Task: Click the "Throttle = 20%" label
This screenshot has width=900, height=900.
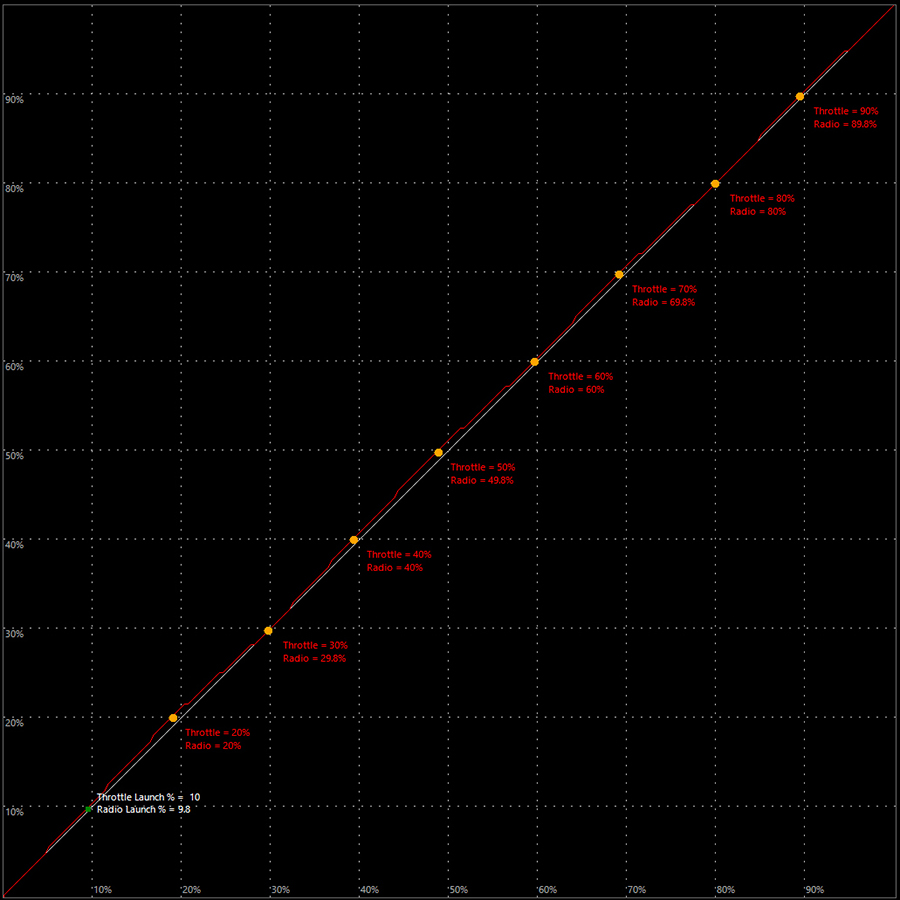Action: (x=218, y=733)
